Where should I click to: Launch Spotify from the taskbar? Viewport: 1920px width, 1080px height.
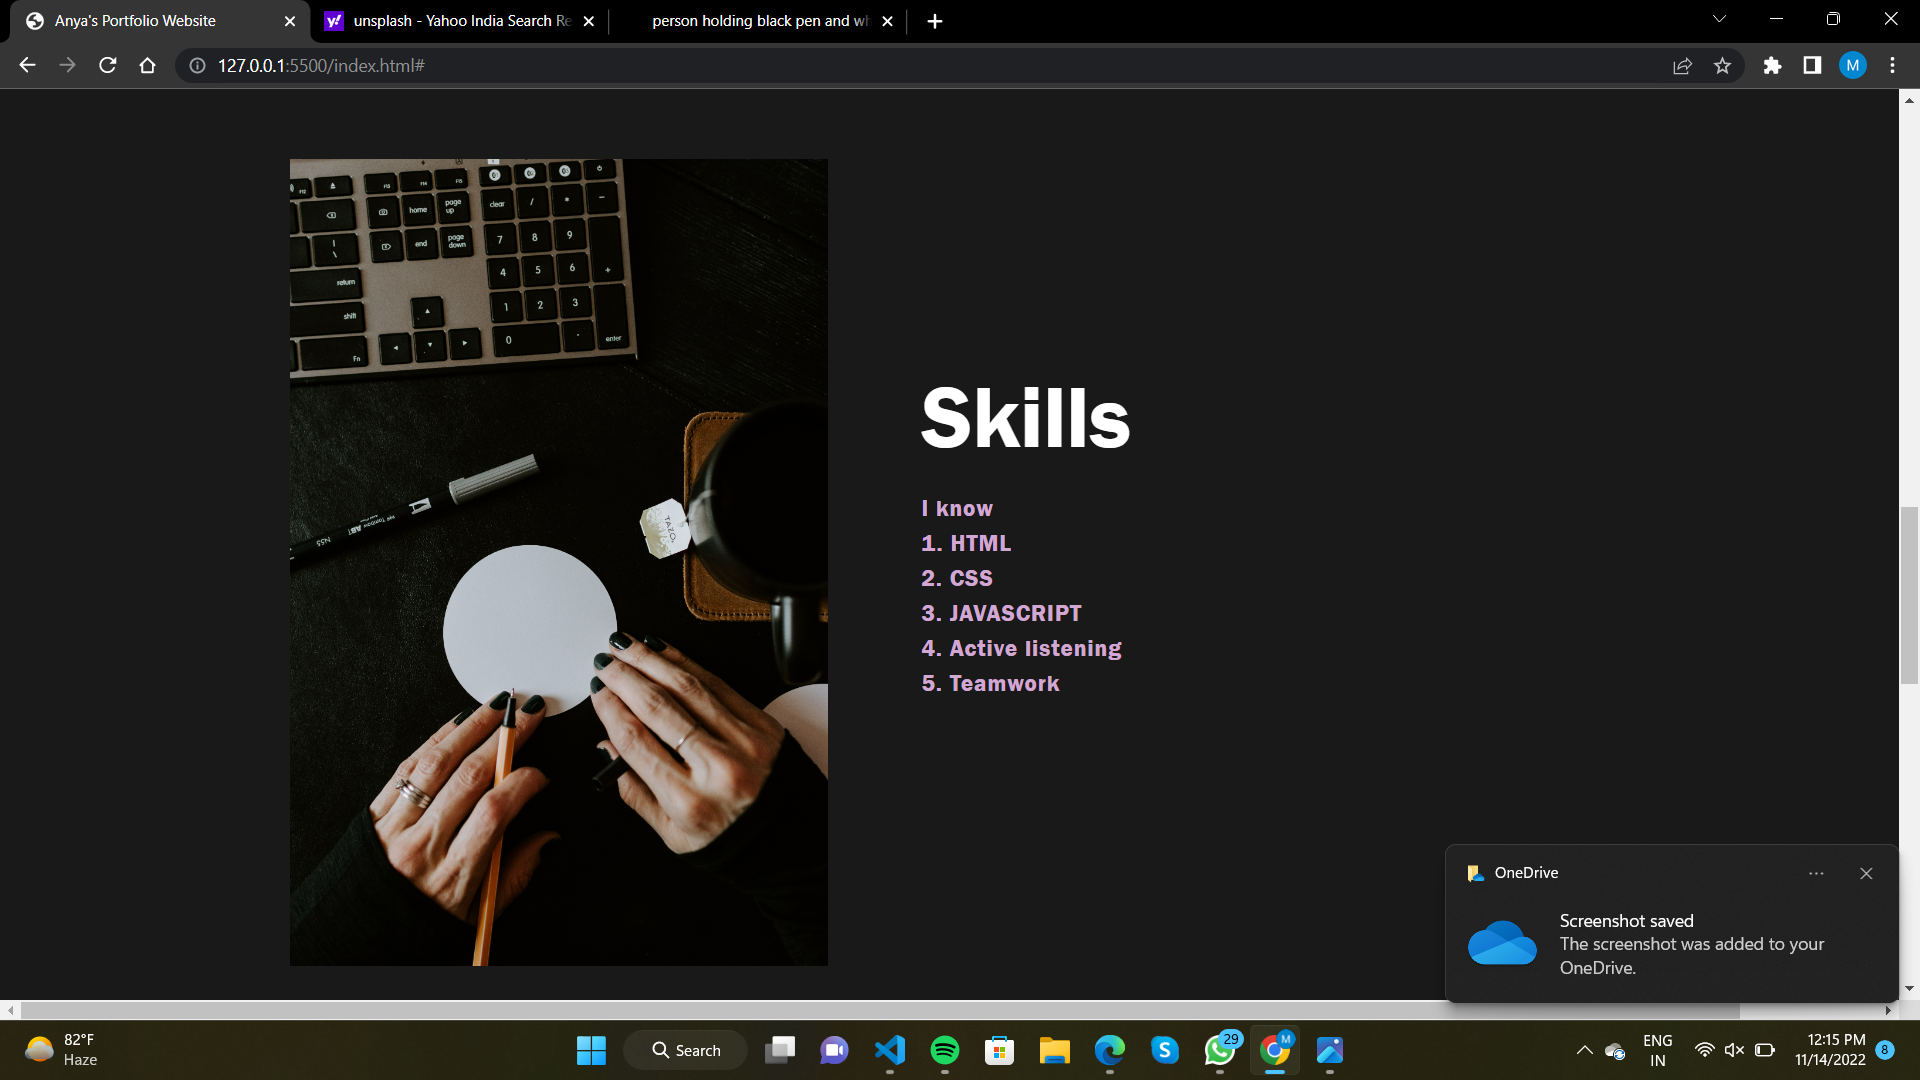[944, 1050]
